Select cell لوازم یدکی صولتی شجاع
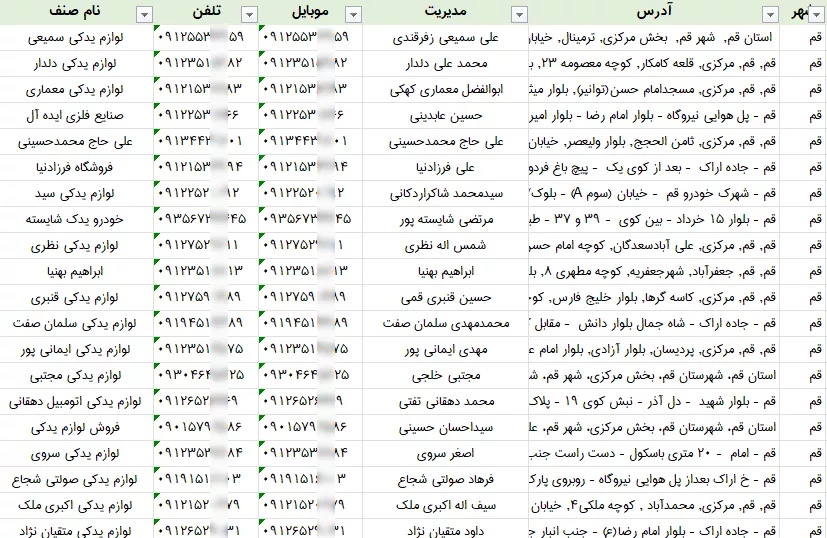The image size is (827, 538). point(76,479)
